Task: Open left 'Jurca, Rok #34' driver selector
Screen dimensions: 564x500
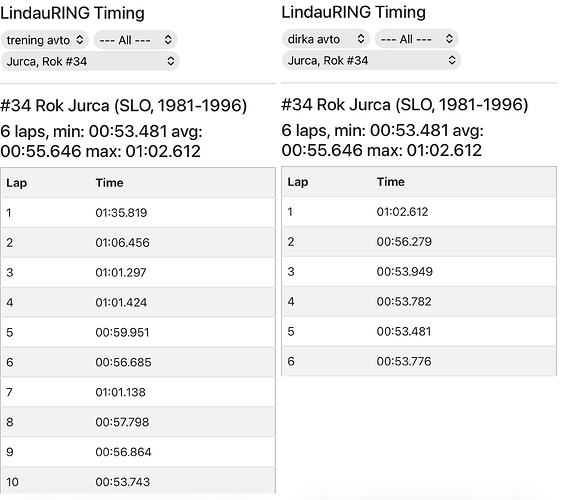Action: tap(90, 61)
